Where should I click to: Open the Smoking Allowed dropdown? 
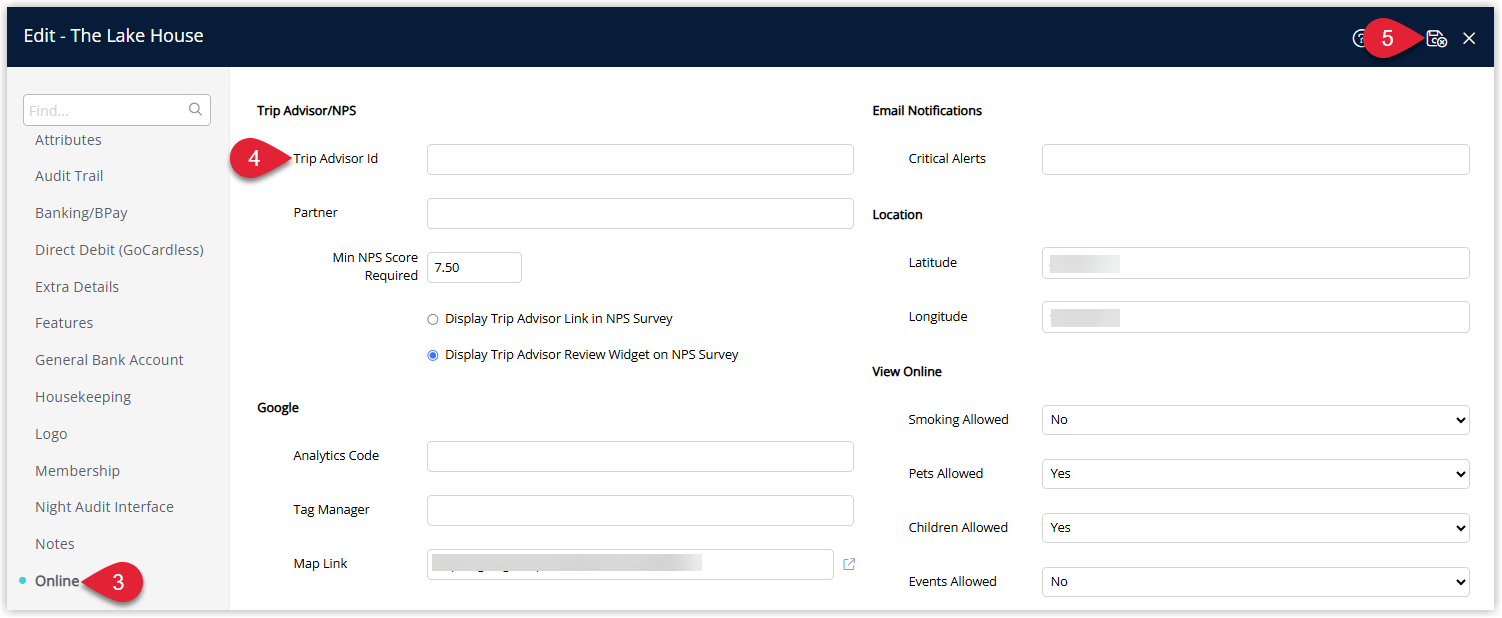point(1255,420)
